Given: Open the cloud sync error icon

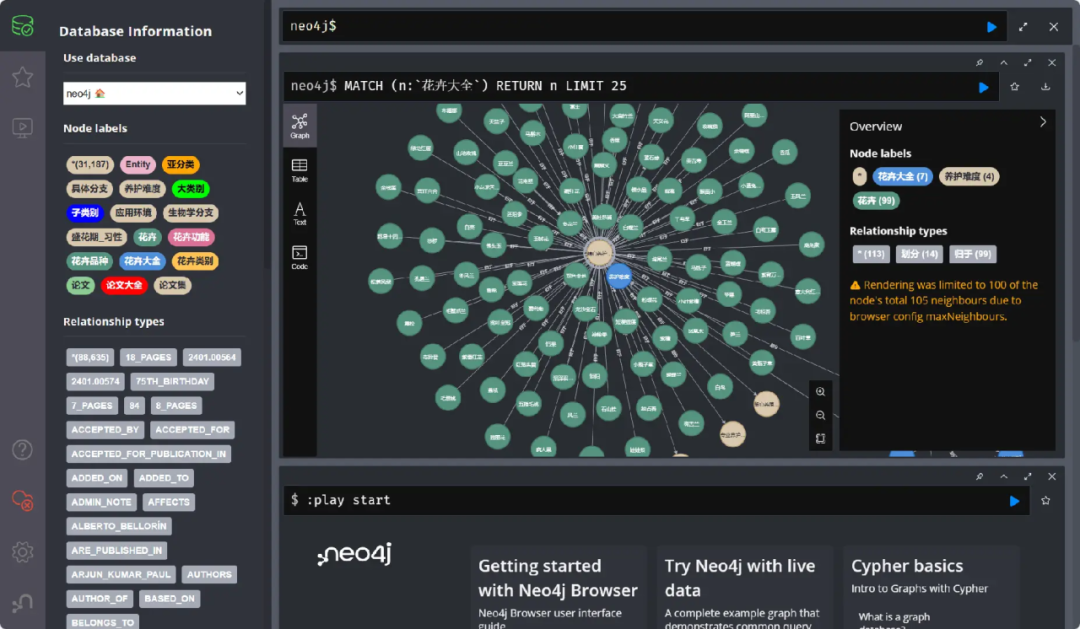Looking at the screenshot, I should click(x=22, y=501).
